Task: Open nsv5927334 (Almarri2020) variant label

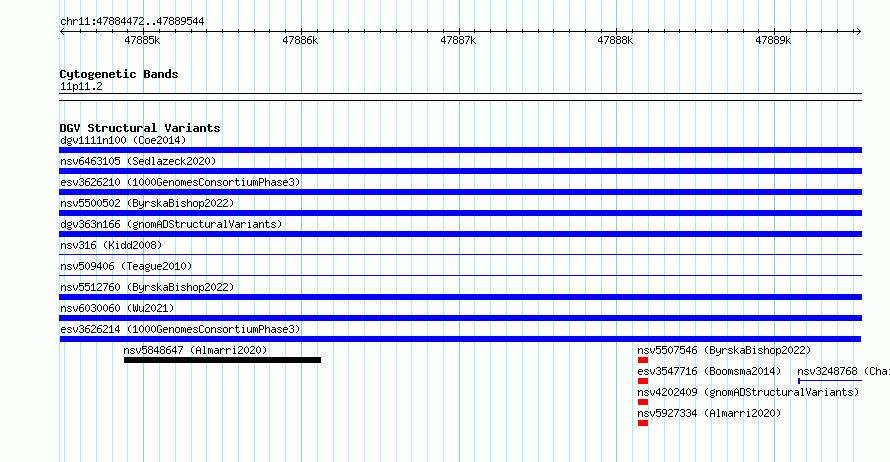Action: point(709,413)
